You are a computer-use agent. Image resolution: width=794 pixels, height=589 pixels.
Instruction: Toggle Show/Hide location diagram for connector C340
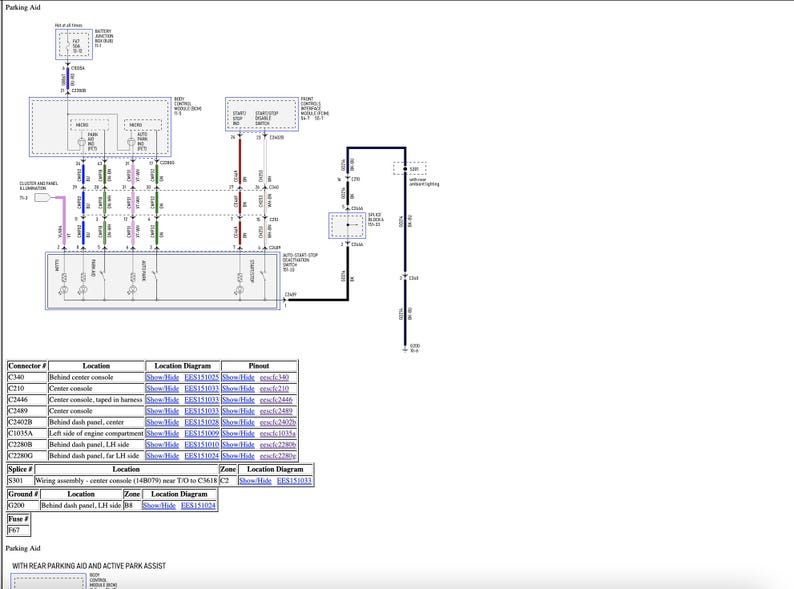[x=162, y=378]
